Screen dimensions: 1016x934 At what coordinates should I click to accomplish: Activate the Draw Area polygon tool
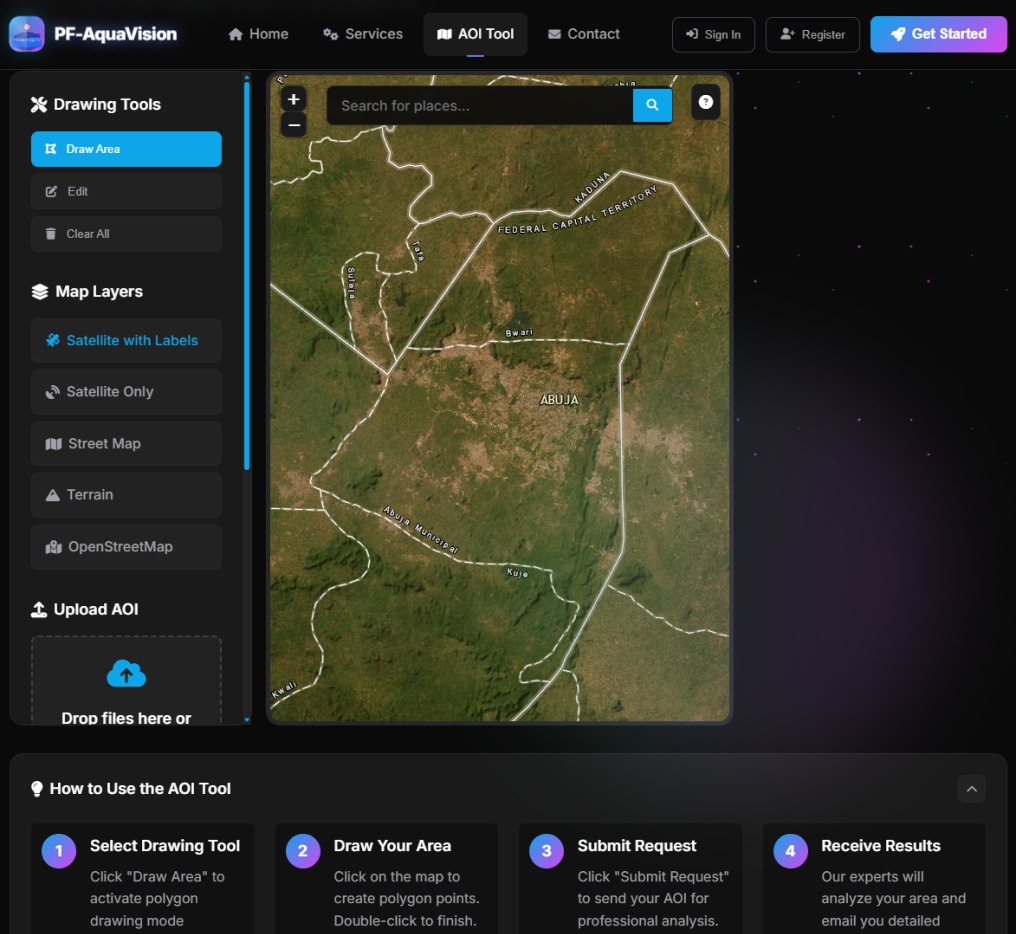(x=126, y=149)
